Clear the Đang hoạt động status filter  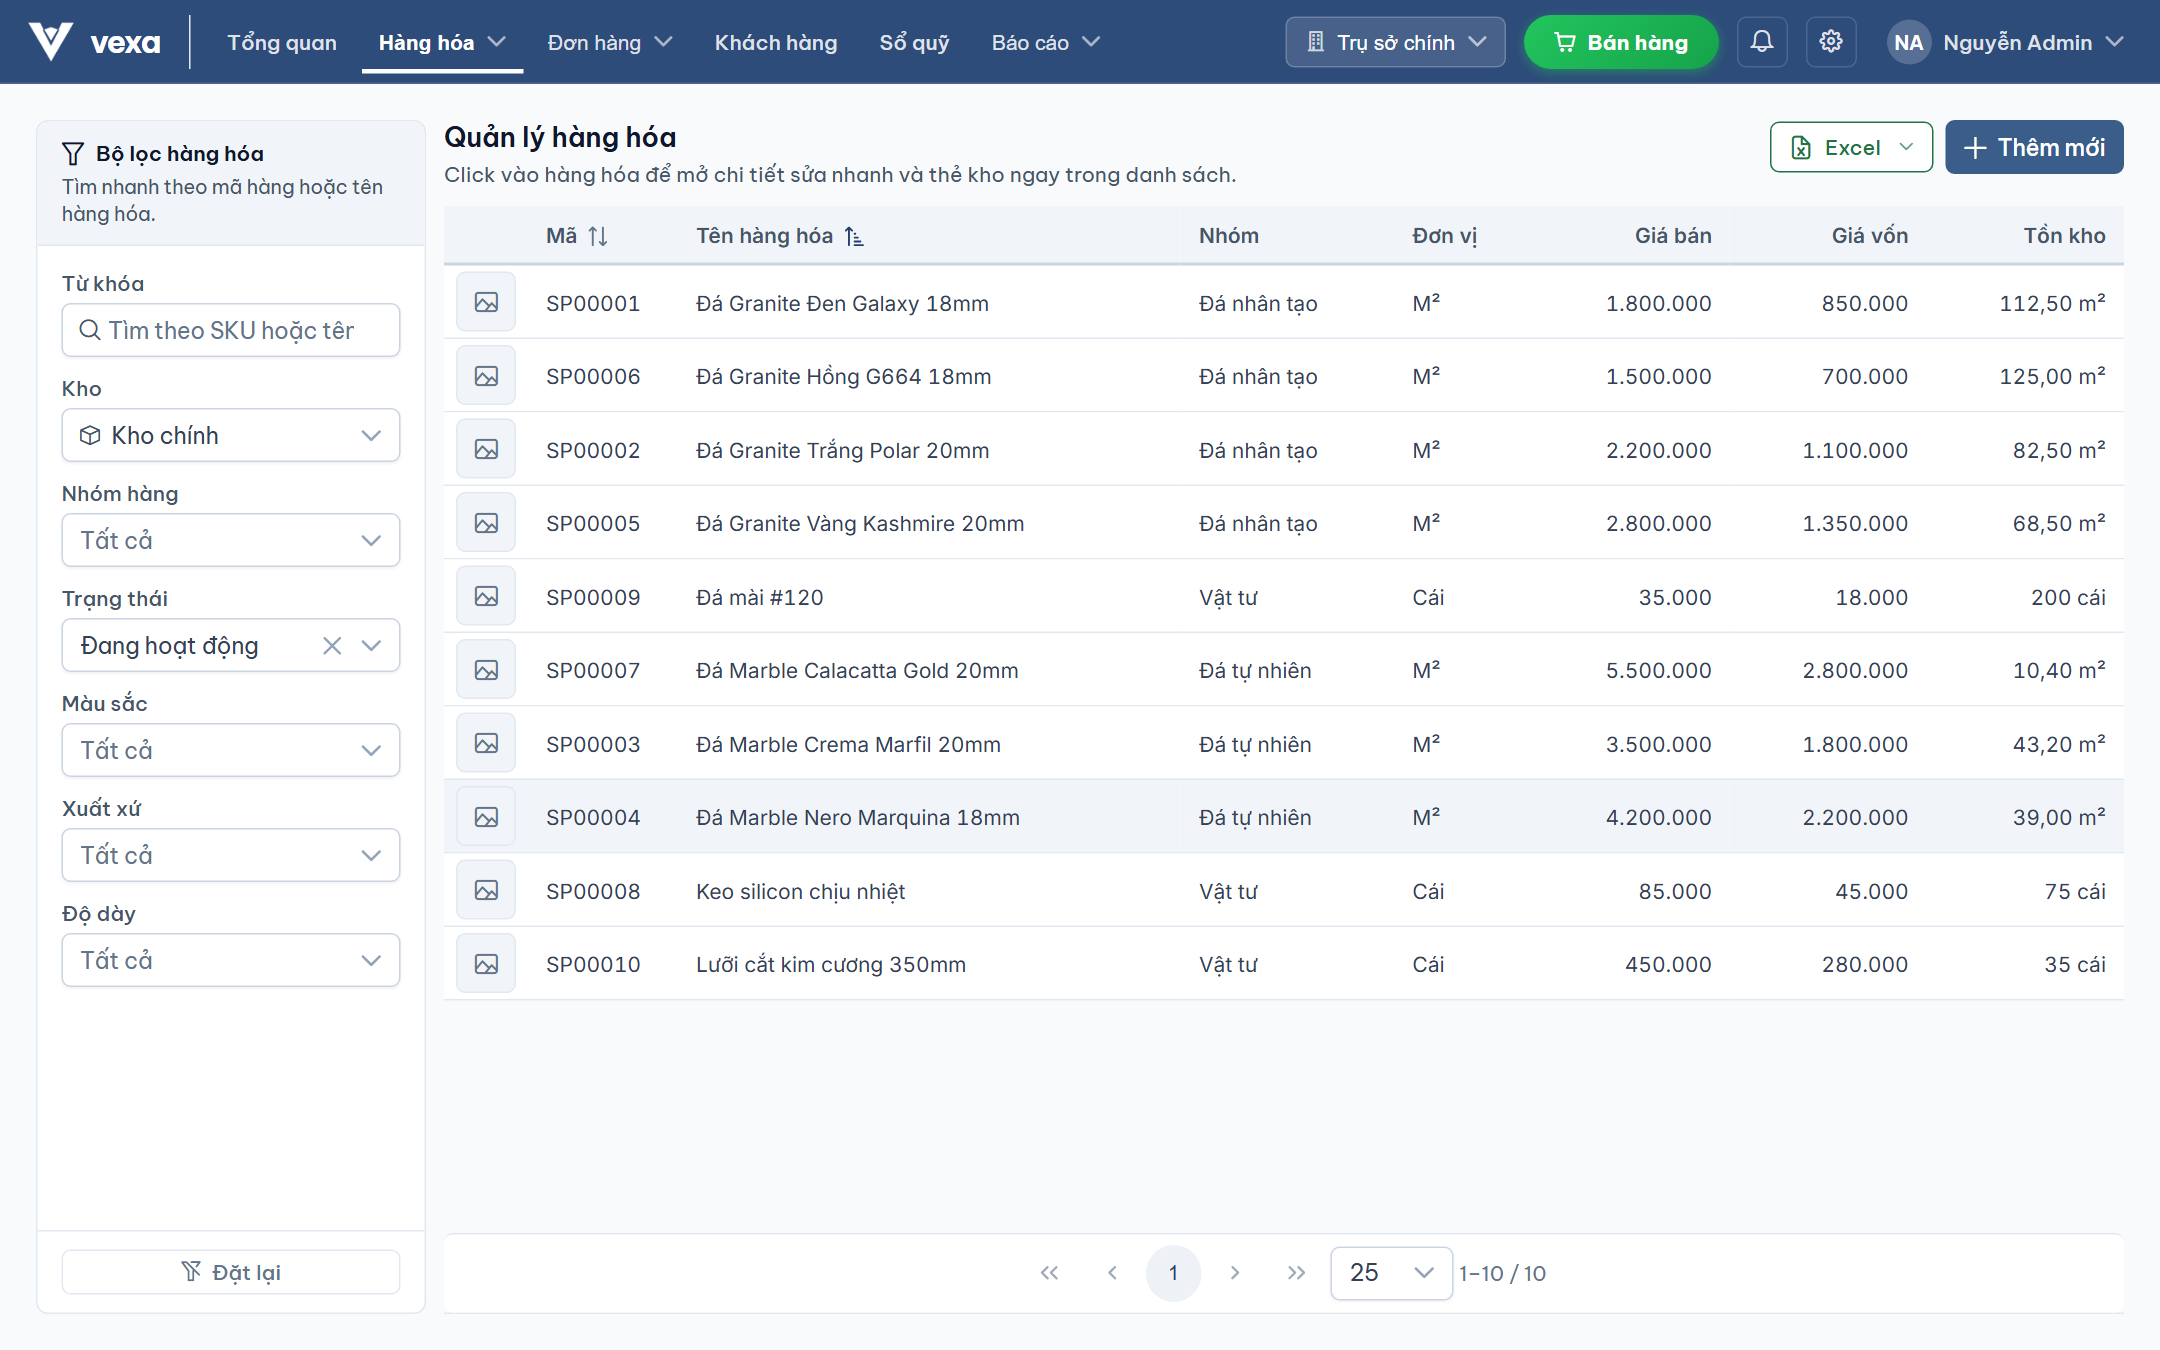pyautogui.click(x=332, y=646)
